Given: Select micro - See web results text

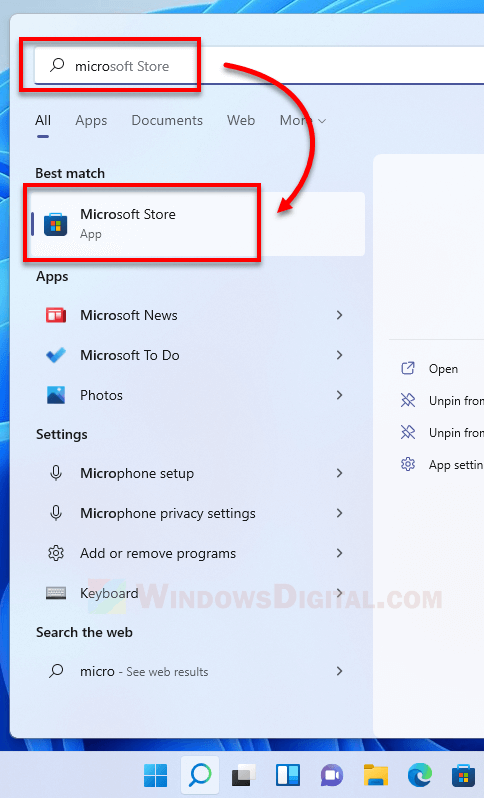Looking at the screenshot, I should [x=144, y=672].
